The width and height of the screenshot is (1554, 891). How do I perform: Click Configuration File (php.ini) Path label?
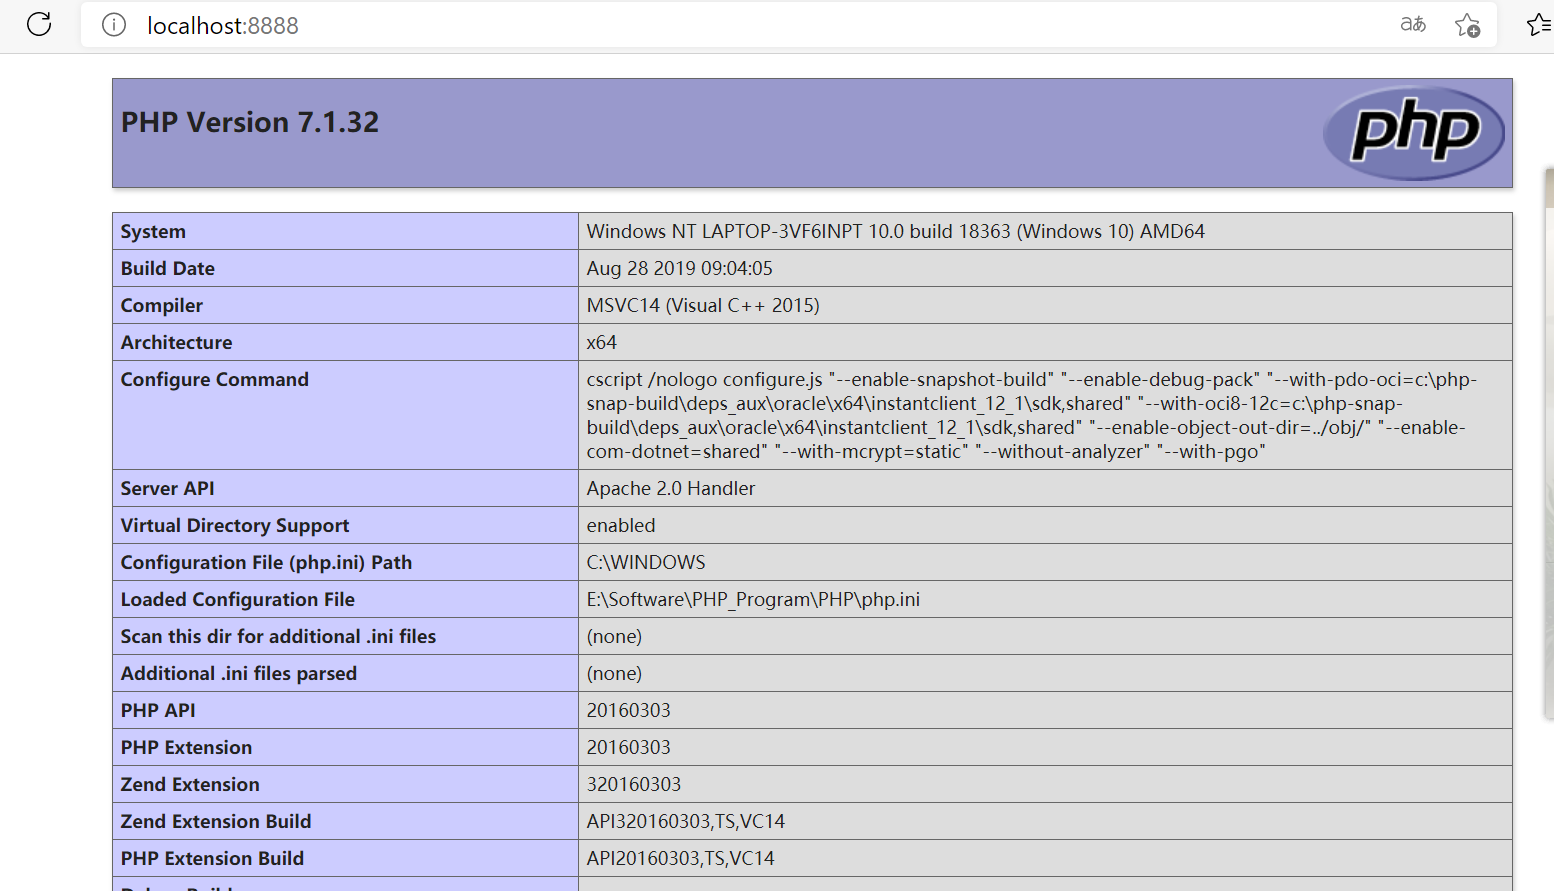coord(266,562)
